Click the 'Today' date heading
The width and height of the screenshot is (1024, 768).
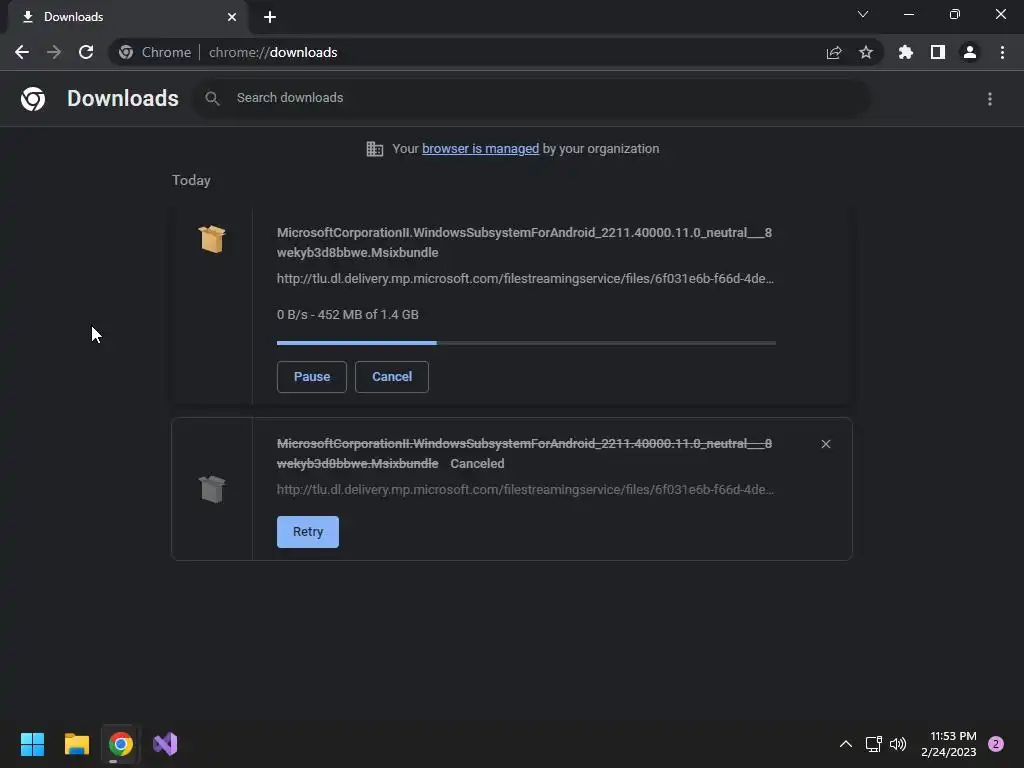[191, 180]
